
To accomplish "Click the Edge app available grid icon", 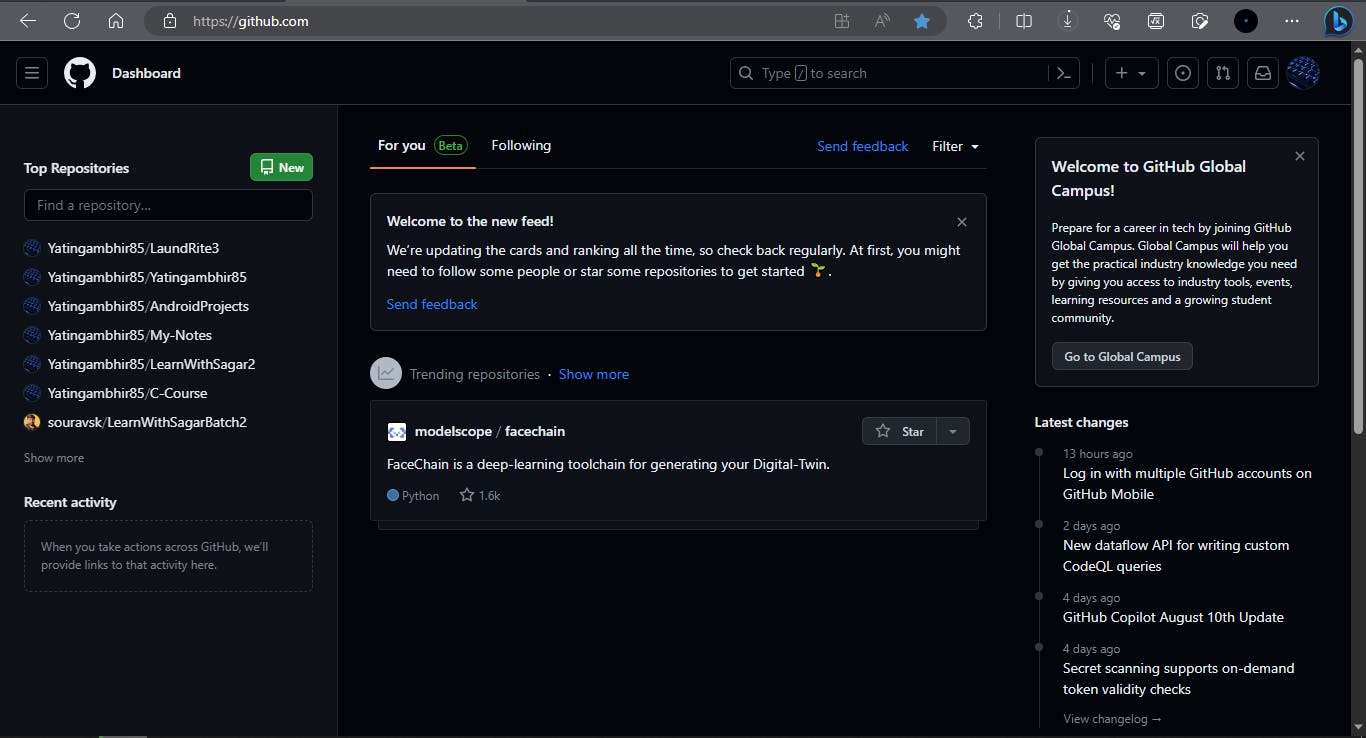I will tap(842, 20).
